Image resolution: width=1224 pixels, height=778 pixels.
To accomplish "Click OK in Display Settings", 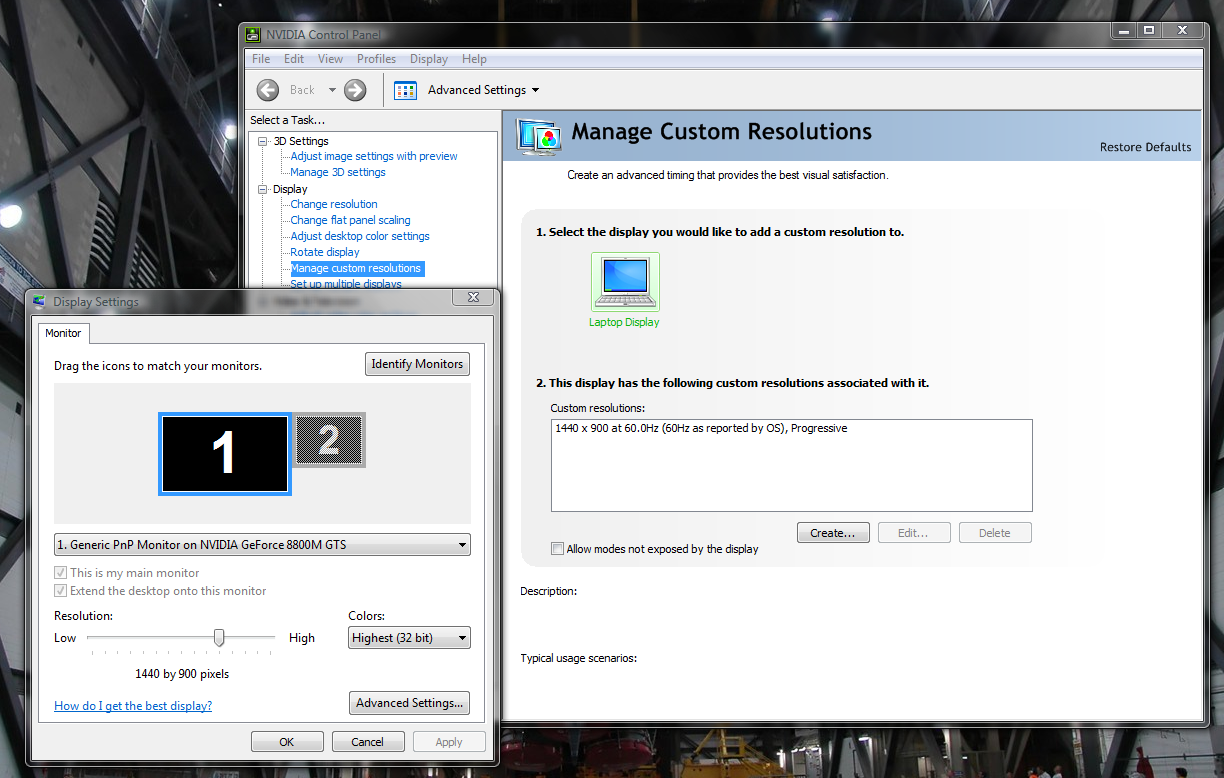I will pos(287,742).
